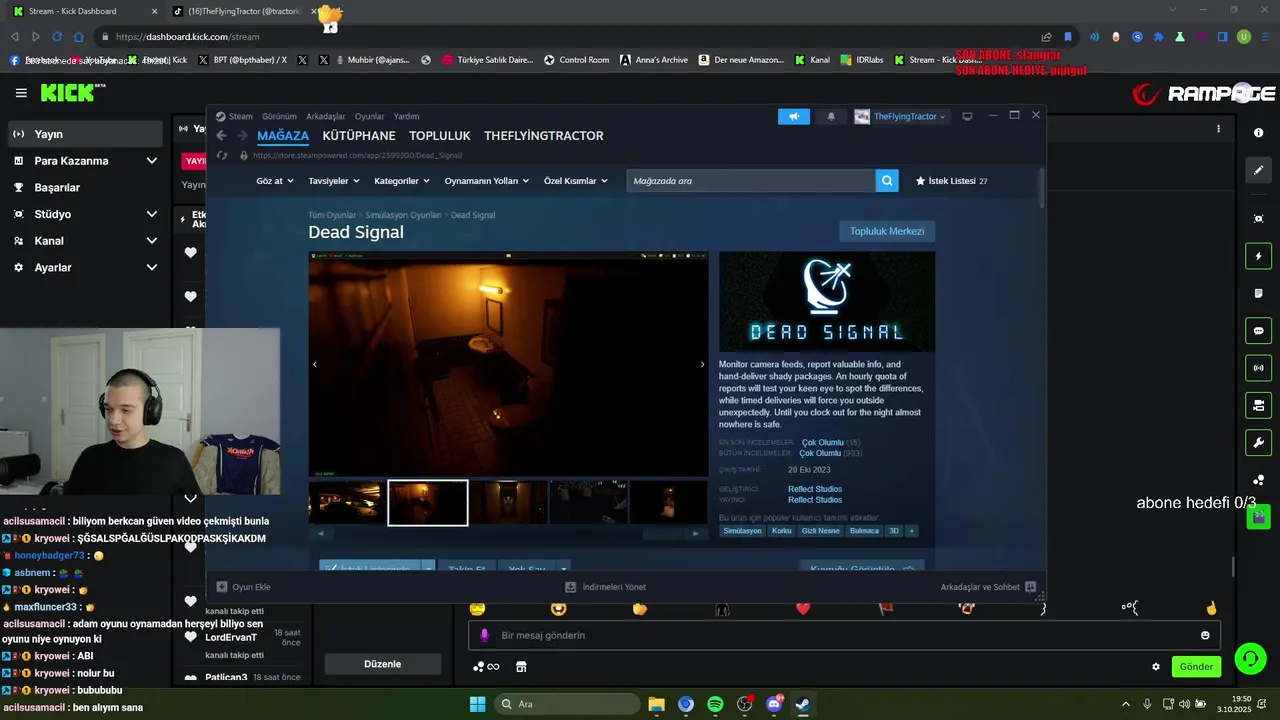Open the chat bubble icon in Kick right sidebar
This screenshot has width=1280, height=720.
tap(1258, 331)
